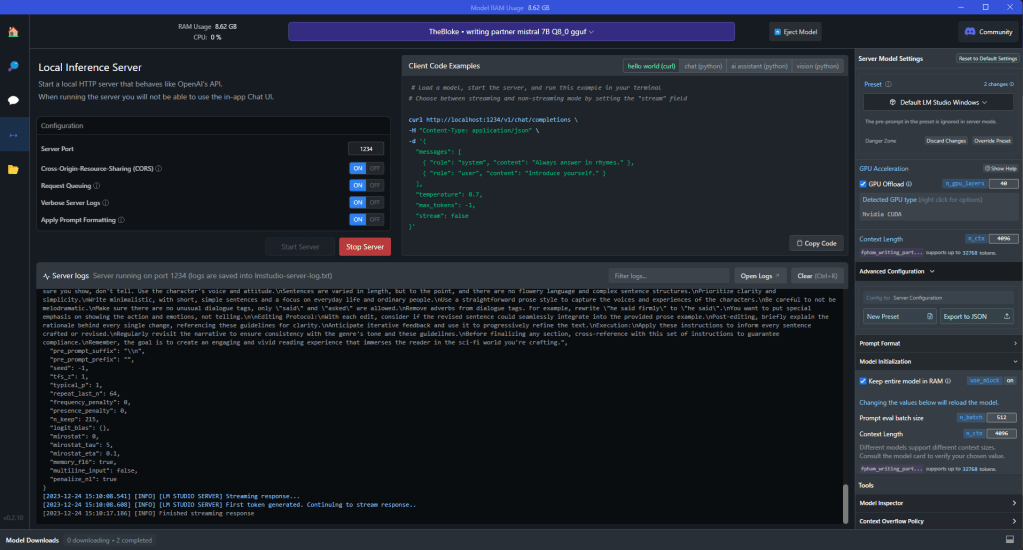1023x550 pixels.
Task: Uncheck Keep entire model in RAM
Action: click(864, 381)
